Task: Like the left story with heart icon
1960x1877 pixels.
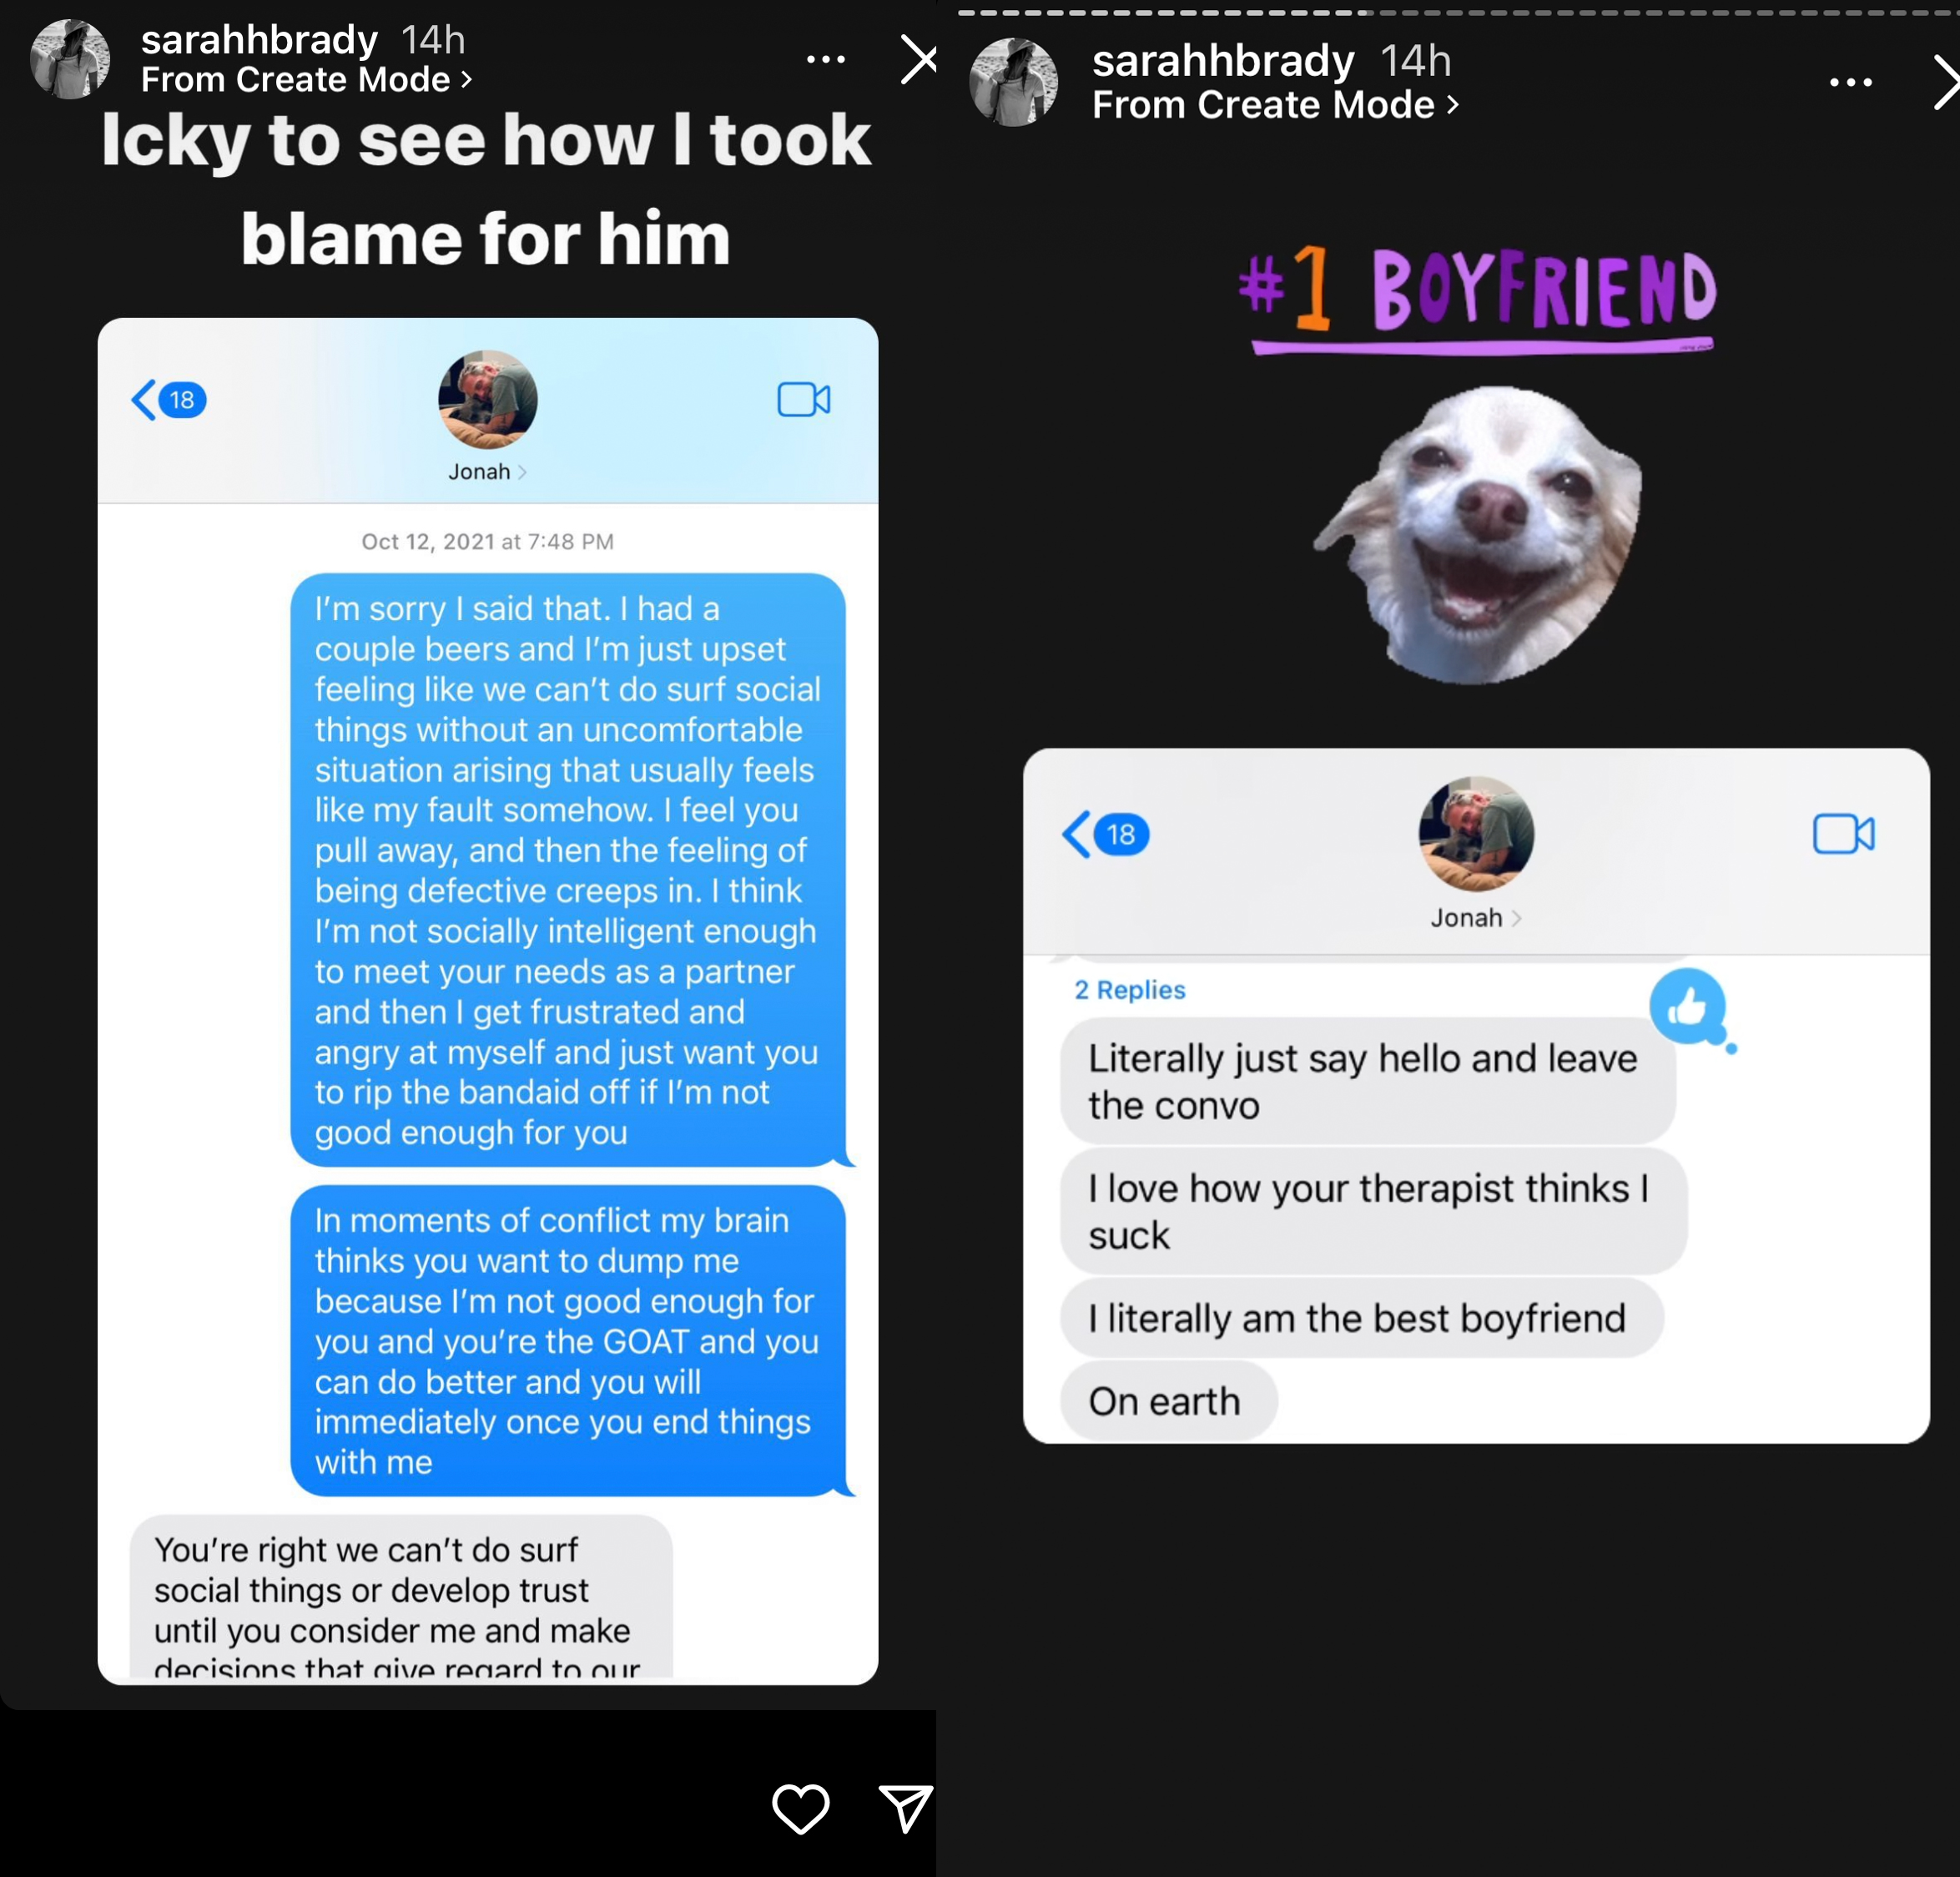Action: click(x=800, y=1808)
